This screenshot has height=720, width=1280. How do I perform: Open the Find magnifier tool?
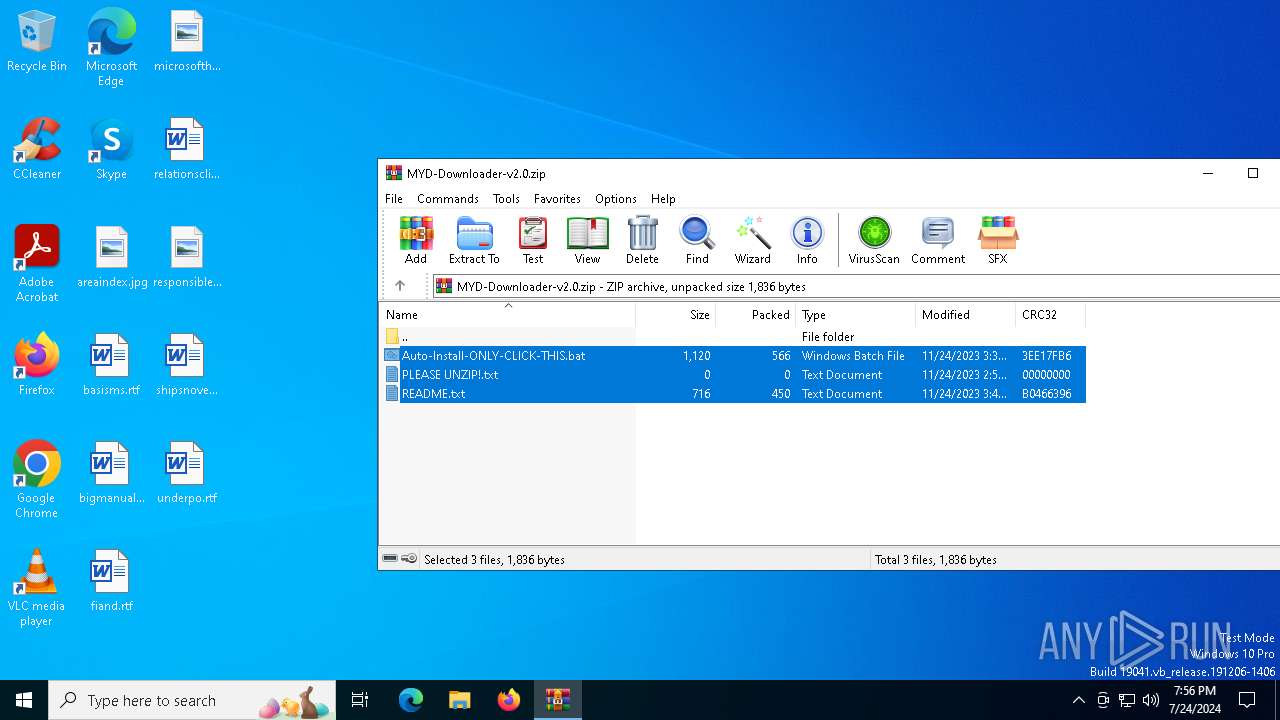point(697,240)
